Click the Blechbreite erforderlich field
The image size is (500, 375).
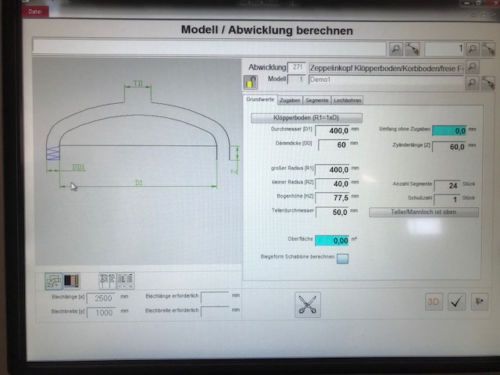[x=215, y=311]
